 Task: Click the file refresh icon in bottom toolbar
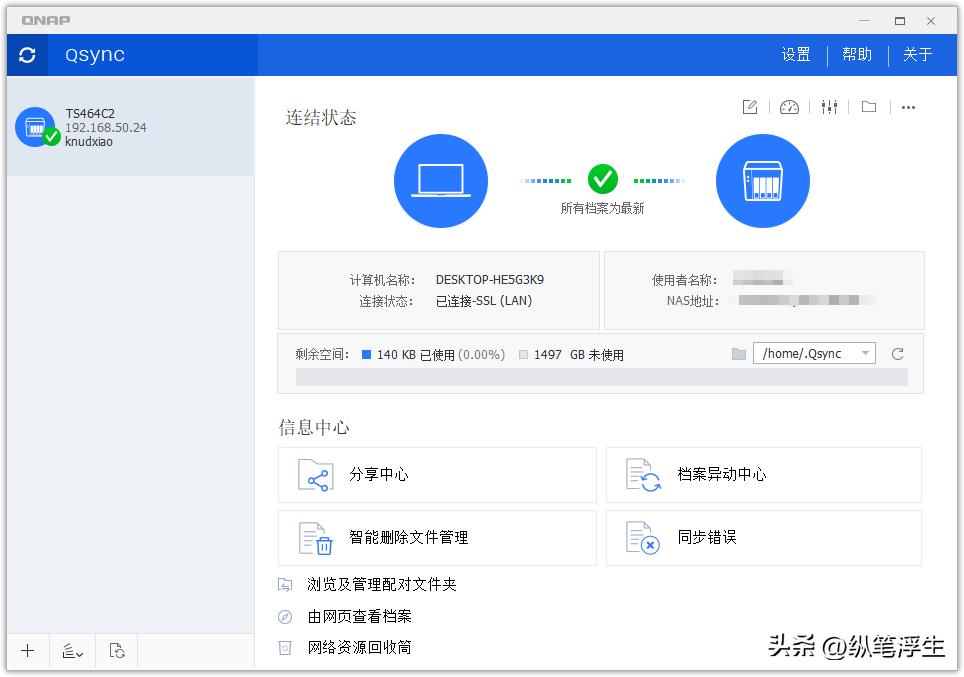pyautogui.click(x=116, y=651)
